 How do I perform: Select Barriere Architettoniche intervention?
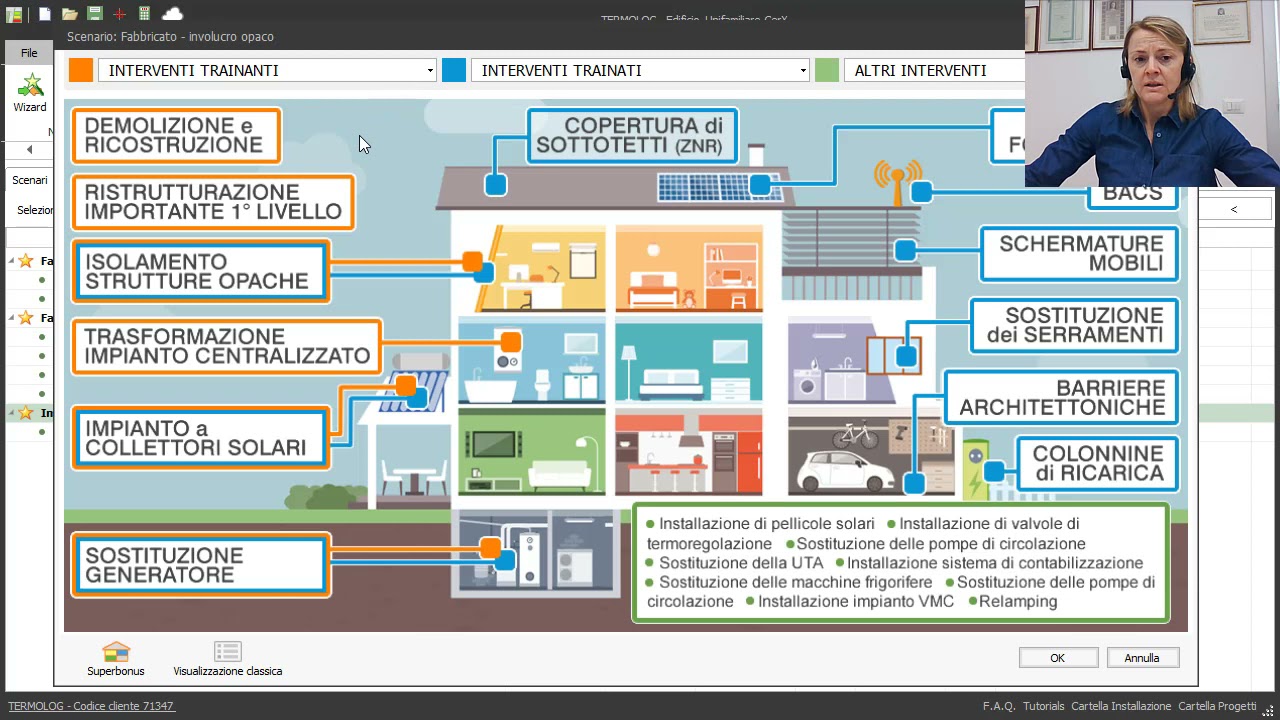coord(1061,397)
